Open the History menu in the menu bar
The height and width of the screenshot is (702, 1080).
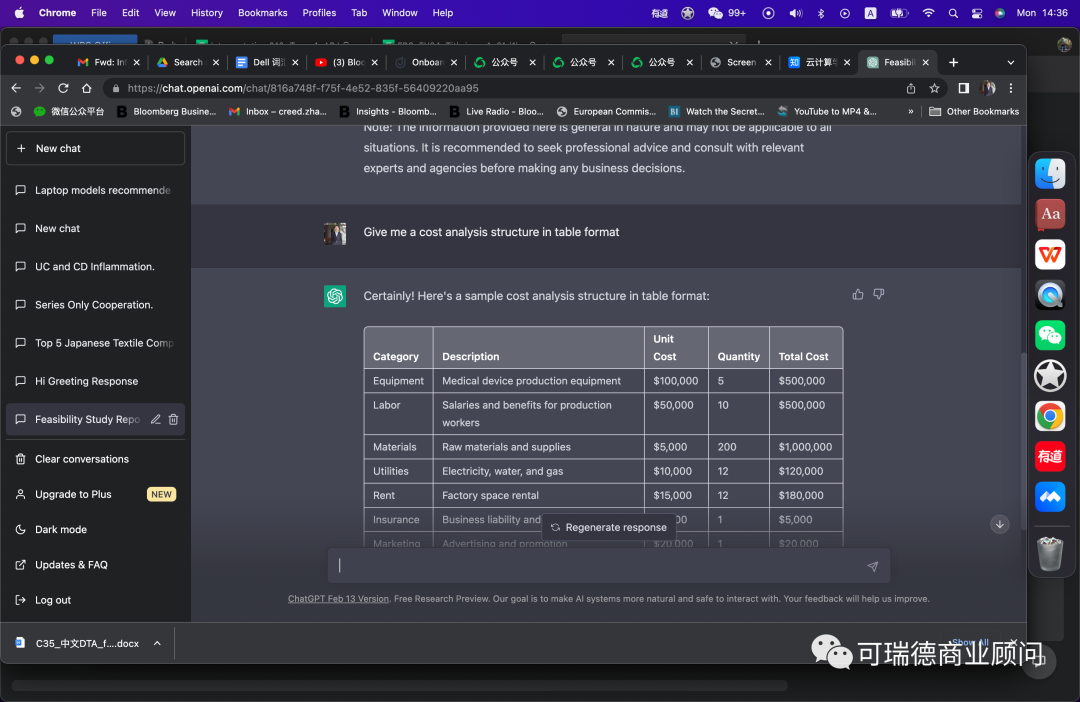pos(207,13)
